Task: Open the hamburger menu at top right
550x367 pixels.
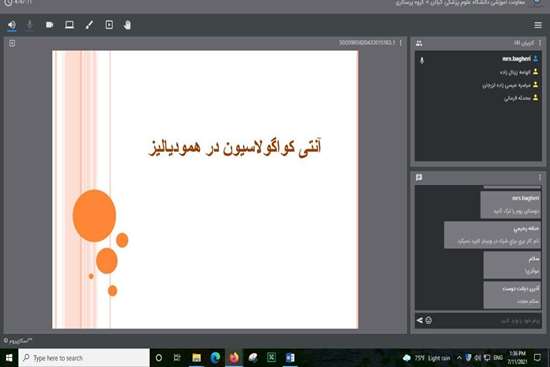Action: [538, 25]
